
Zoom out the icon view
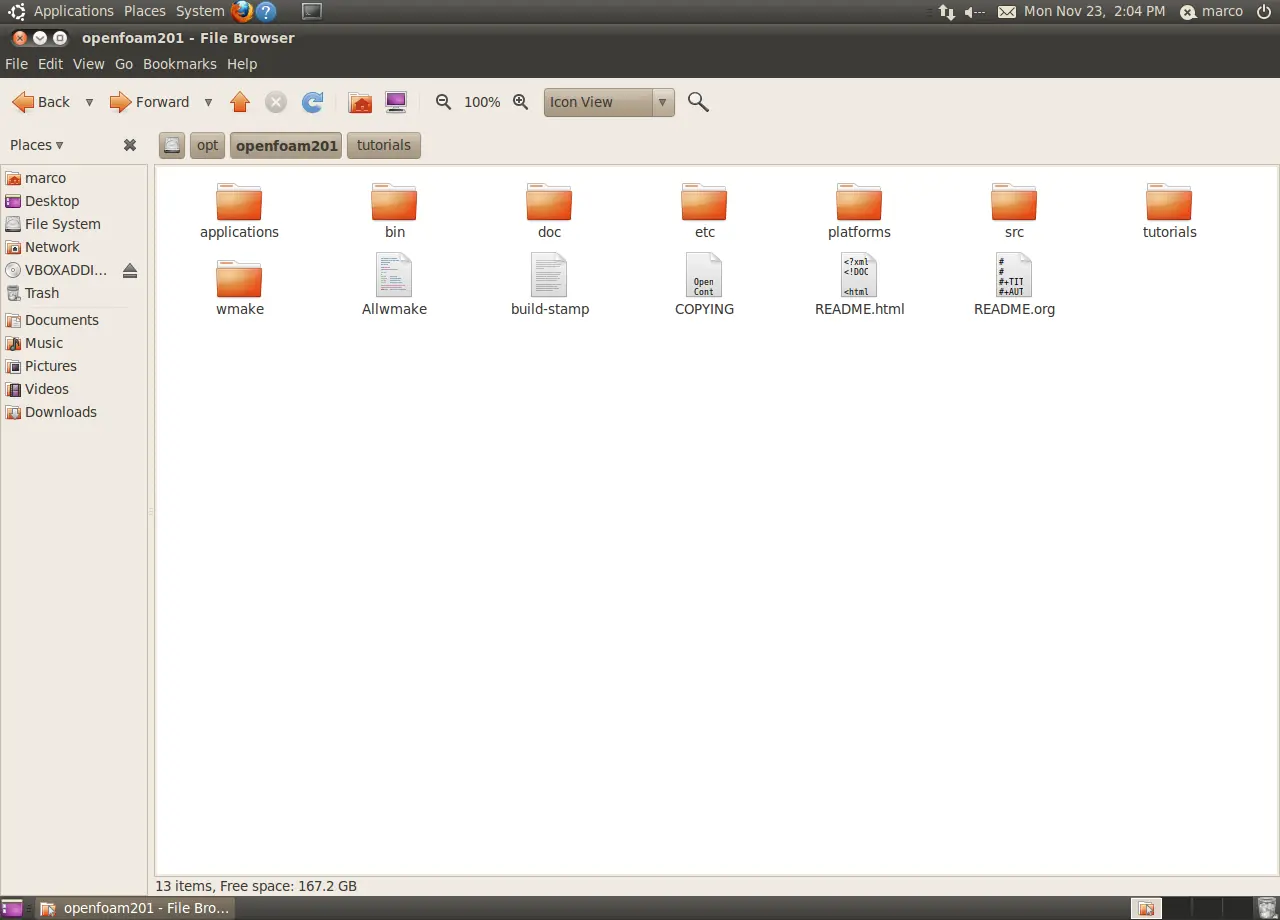pyautogui.click(x=444, y=102)
